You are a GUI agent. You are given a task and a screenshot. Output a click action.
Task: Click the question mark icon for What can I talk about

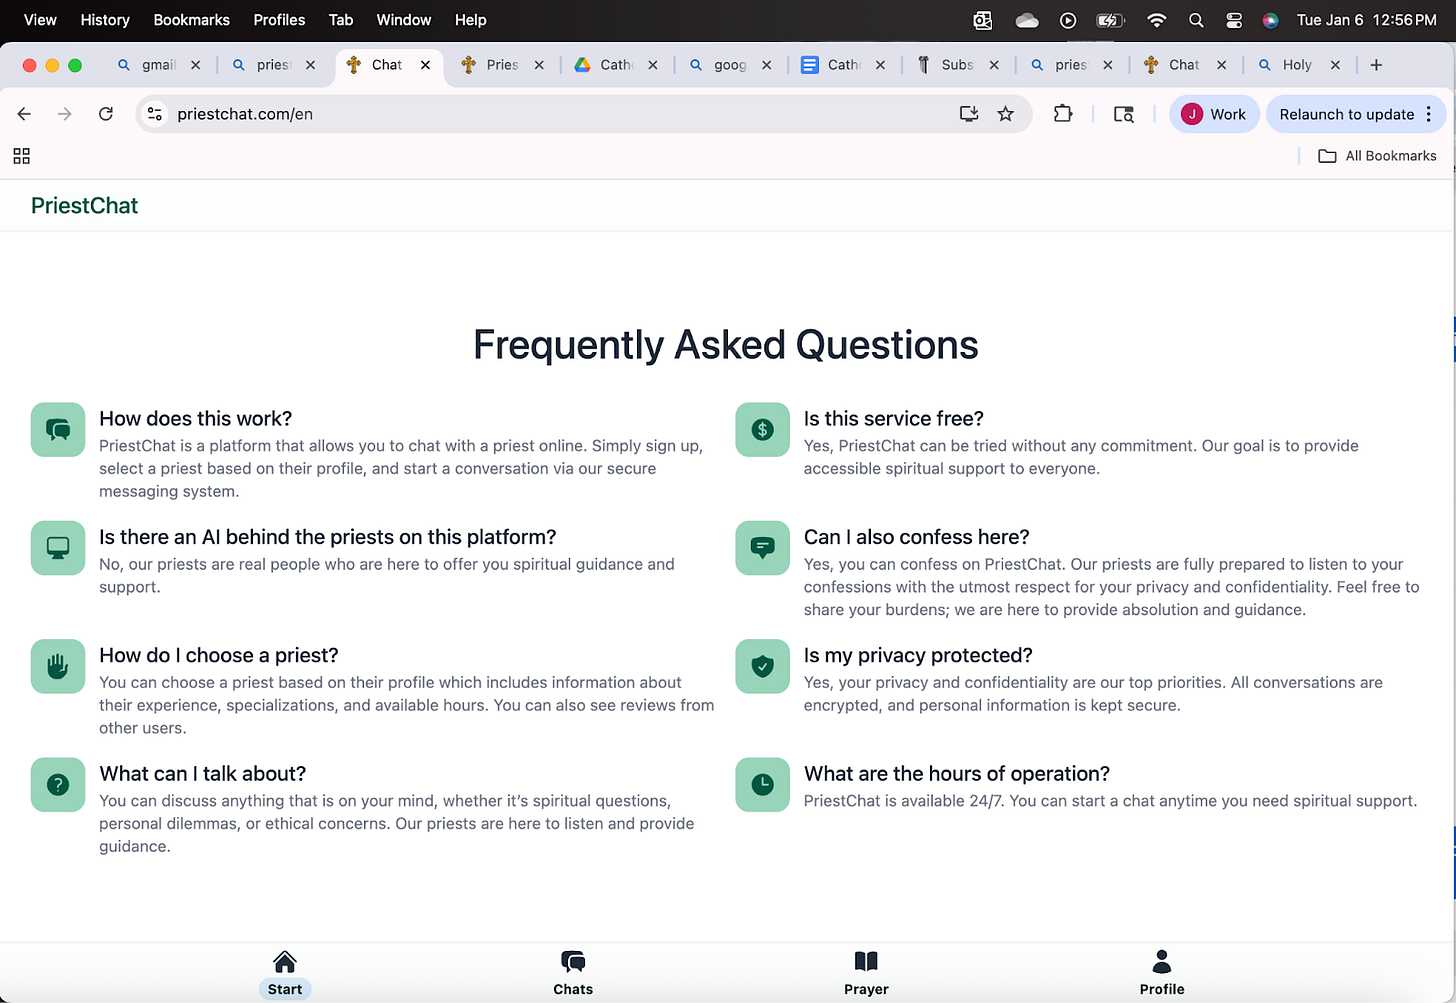coord(58,785)
